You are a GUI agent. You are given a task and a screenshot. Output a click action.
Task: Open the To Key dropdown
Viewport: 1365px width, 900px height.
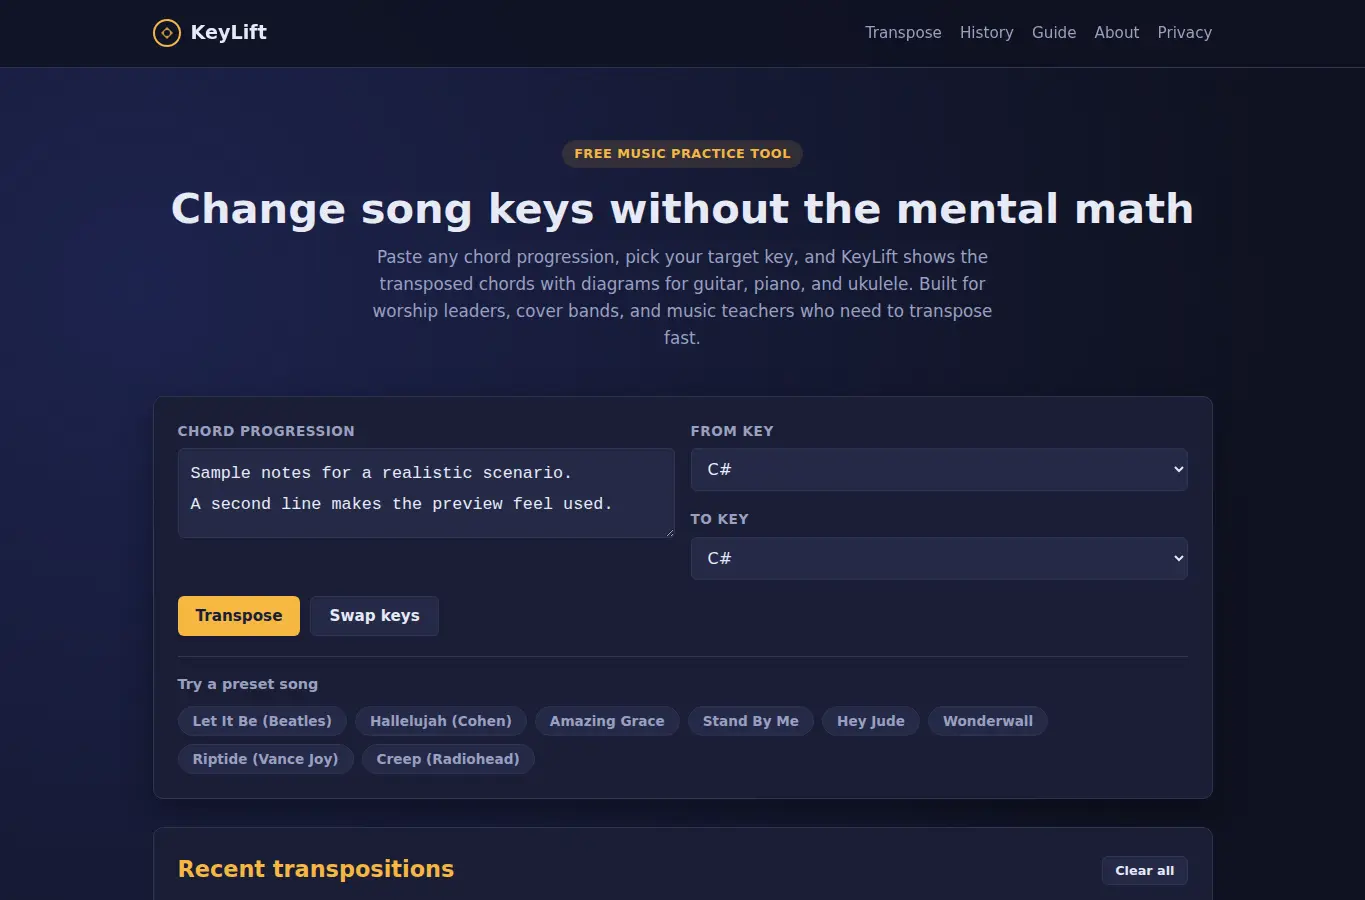(939, 558)
